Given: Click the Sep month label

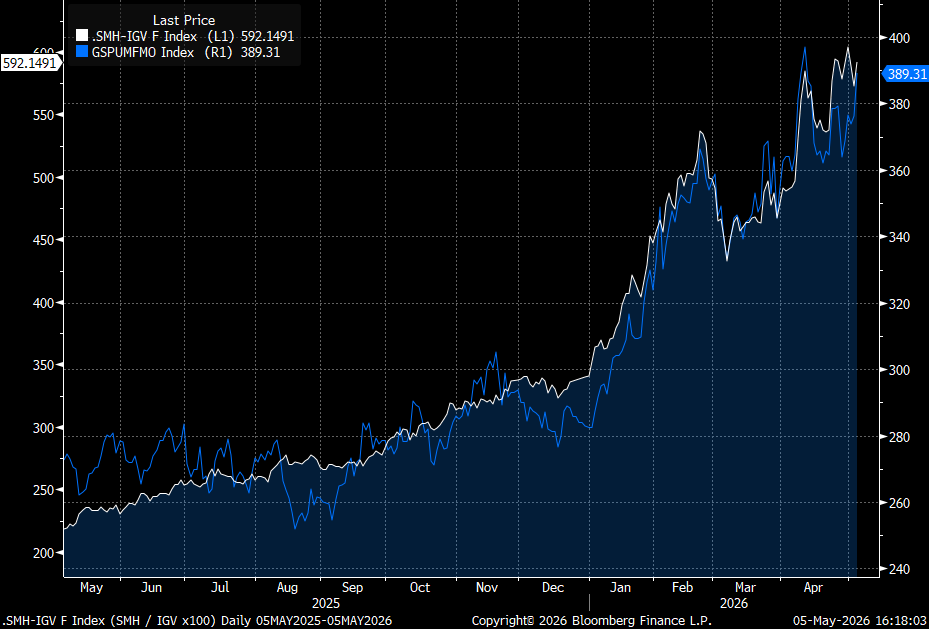Looking at the screenshot, I should pos(352,588).
